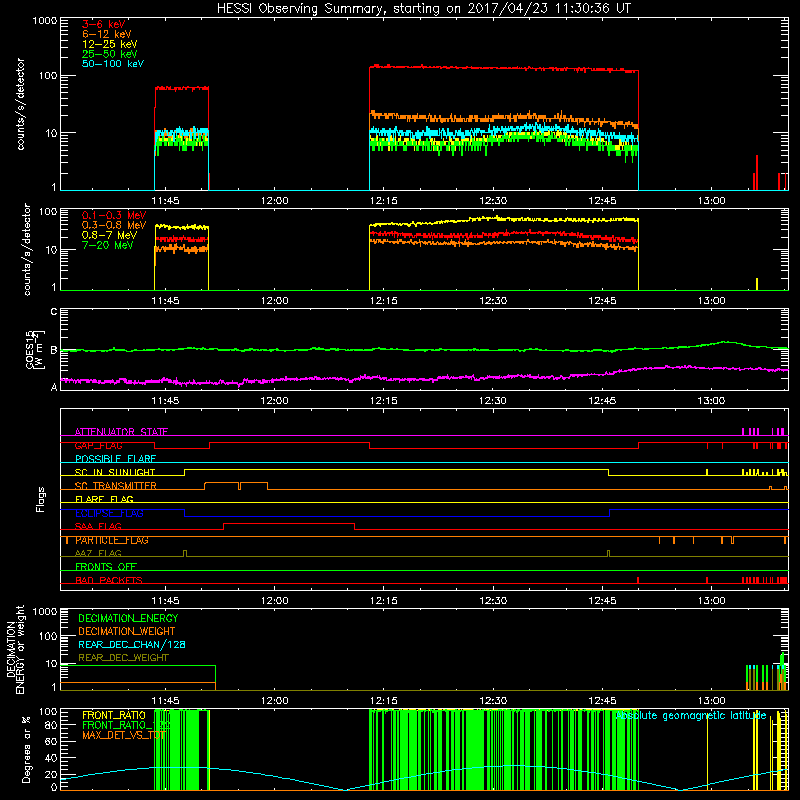The width and height of the screenshot is (800, 800).
Task: Click "counts/s/detector" axis title of top panel
Action: [x=20, y=104]
